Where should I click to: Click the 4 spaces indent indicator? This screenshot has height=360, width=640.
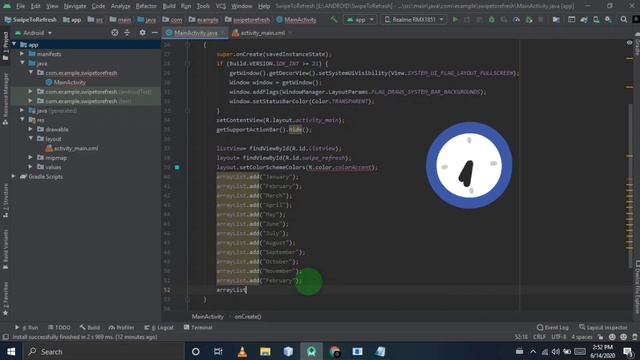click(x=582, y=337)
